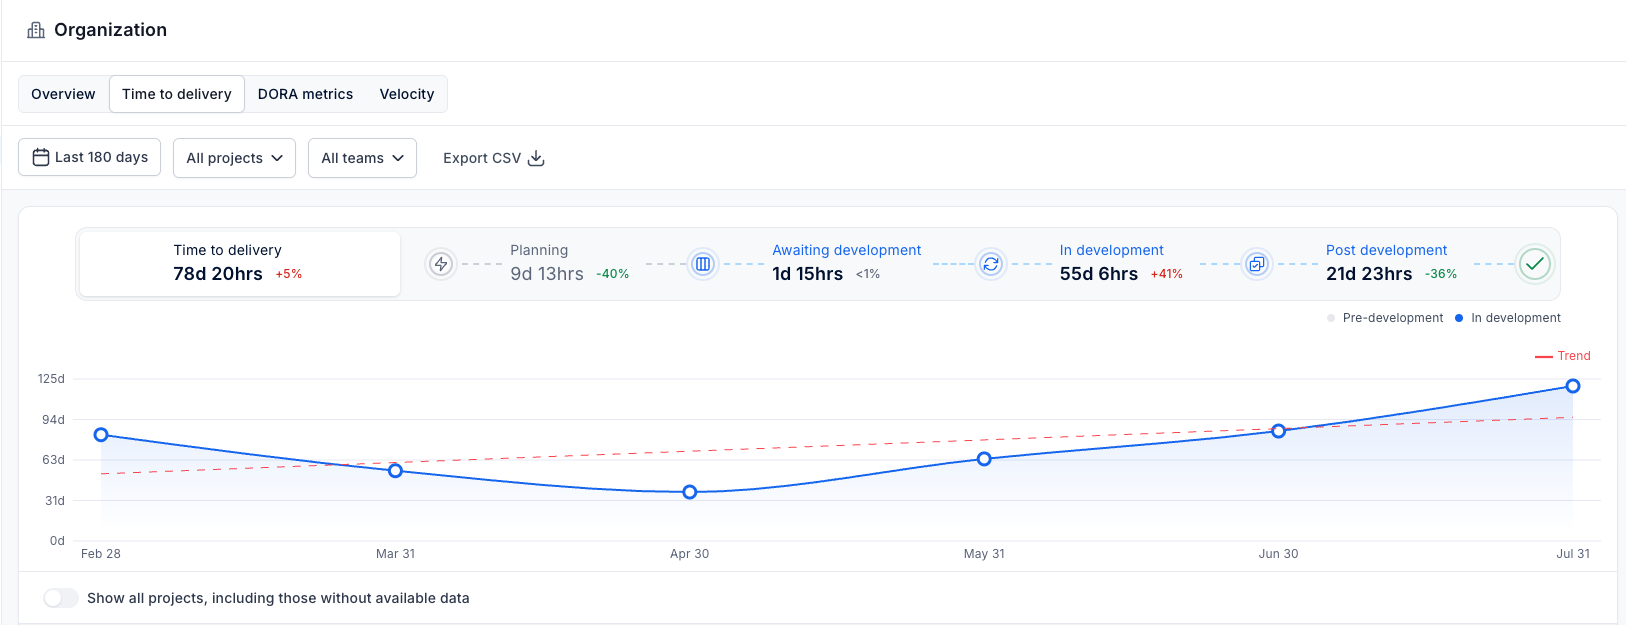Click the Mar 31 data point on chart
This screenshot has width=1626, height=625.
tap(396, 470)
